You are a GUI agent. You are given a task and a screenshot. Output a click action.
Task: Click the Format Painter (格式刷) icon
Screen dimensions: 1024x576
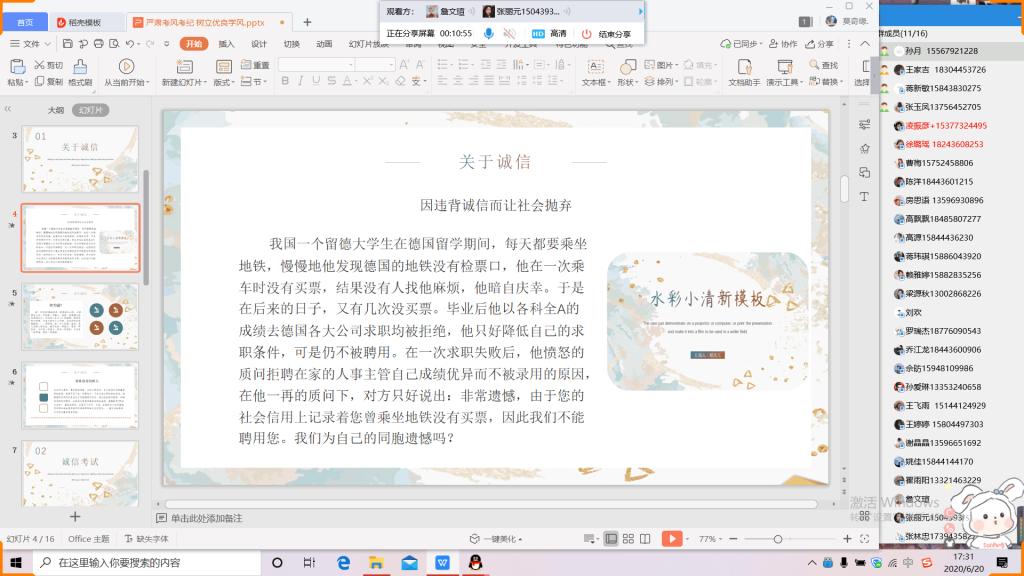coord(80,72)
